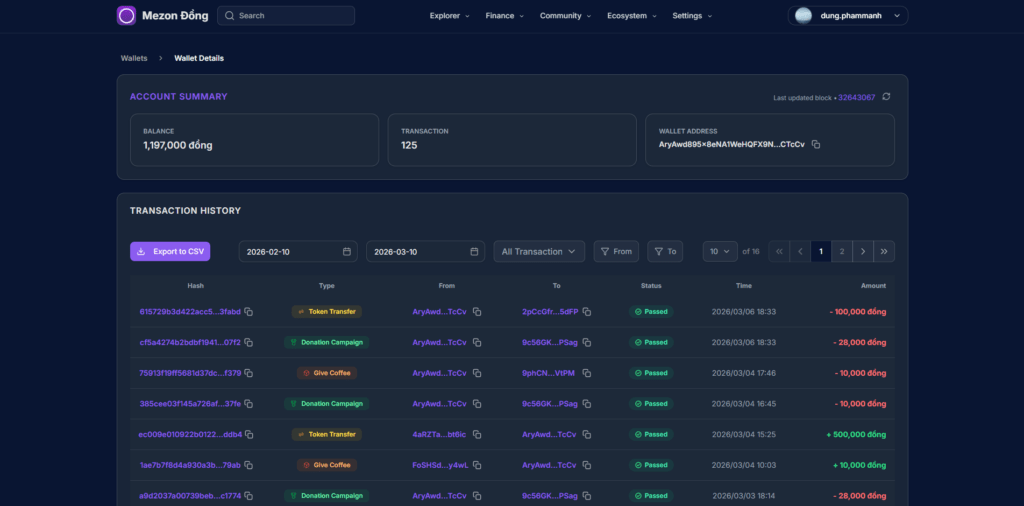The height and width of the screenshot is (506, 1024).
Task: Copy the recipient address 2pCcGfr...5dFP
Action: coord(587,312)
